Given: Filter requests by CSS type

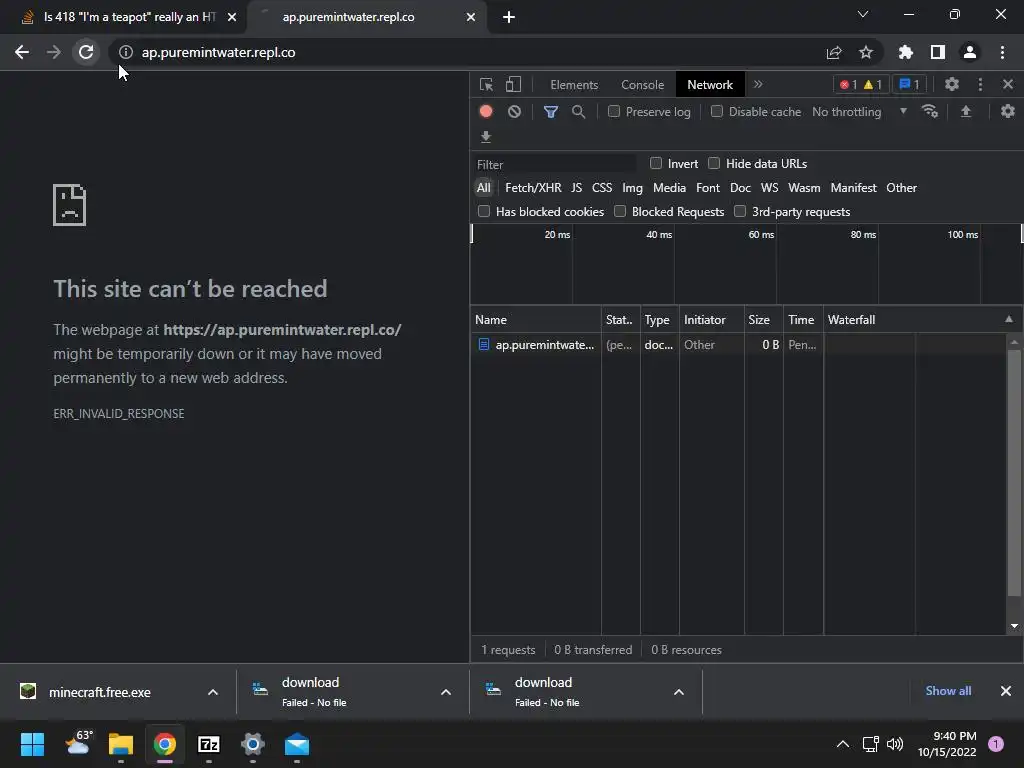Looking at the screenshot, I should click(x=602, y=188).
